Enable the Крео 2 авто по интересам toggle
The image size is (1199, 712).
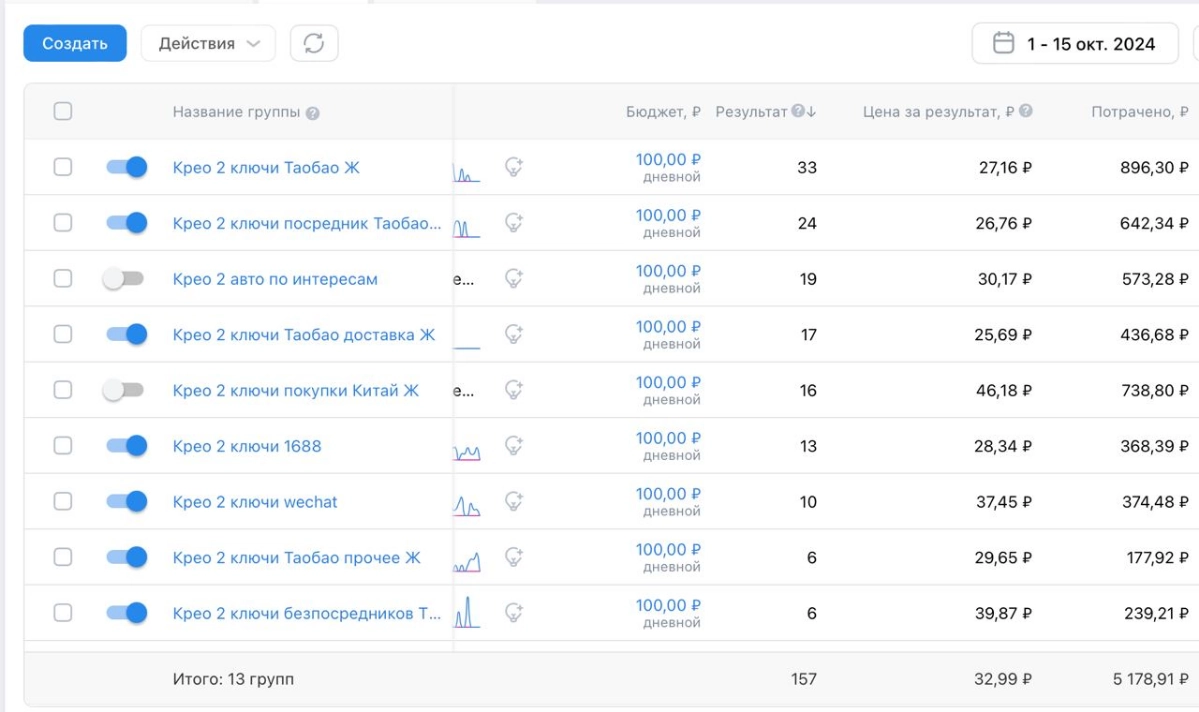pos(123,278)
